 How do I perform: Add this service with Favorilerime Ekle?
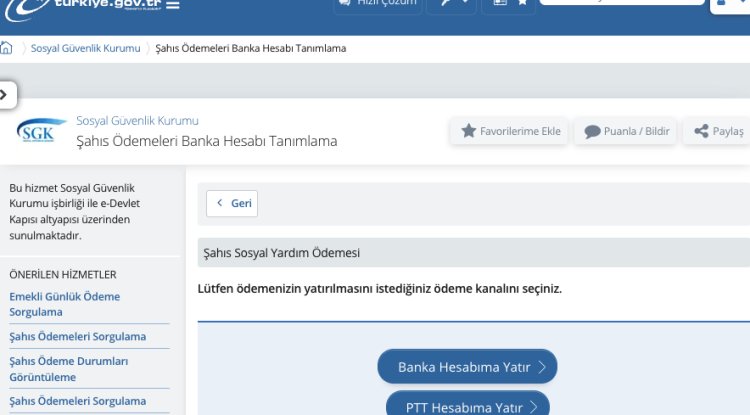pyautogui.click(x=510, y=131)
